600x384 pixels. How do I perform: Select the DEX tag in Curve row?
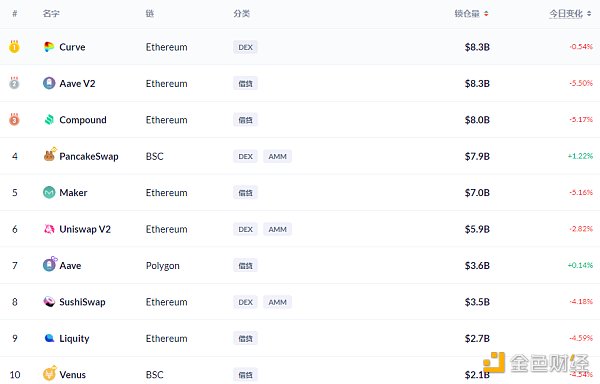[245, 47]
